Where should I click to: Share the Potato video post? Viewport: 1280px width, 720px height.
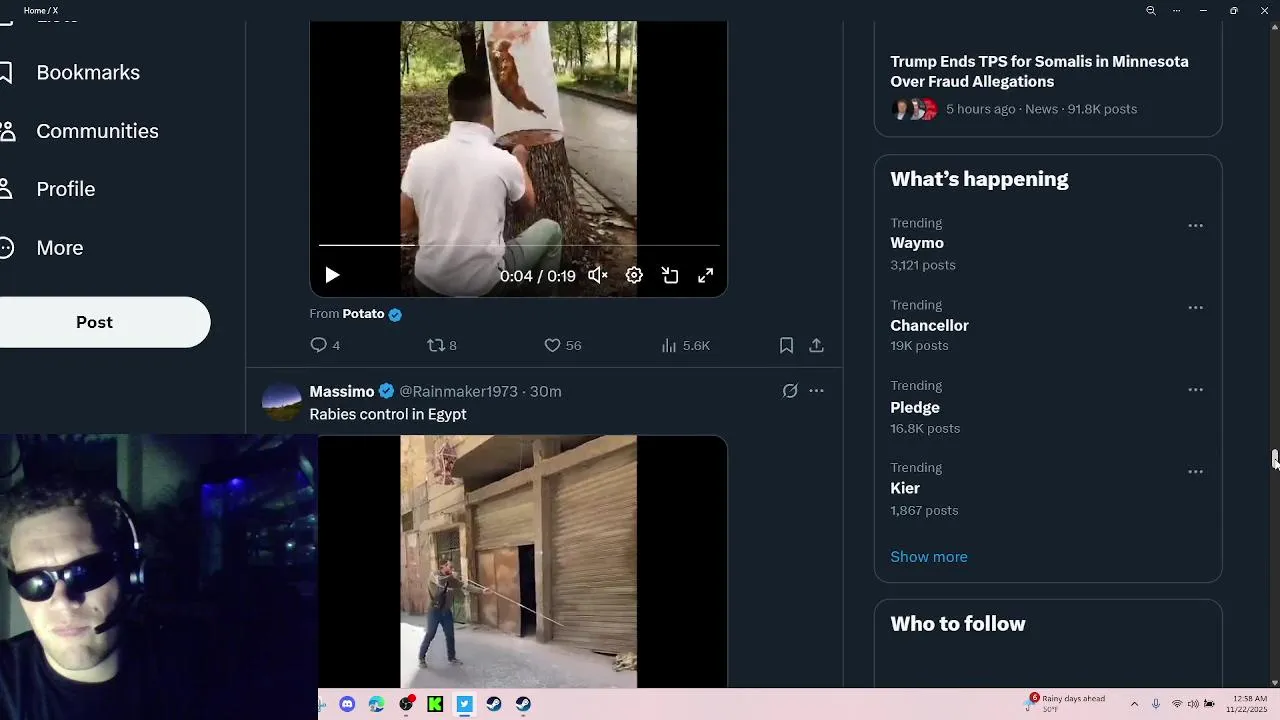tap(816, 345)
